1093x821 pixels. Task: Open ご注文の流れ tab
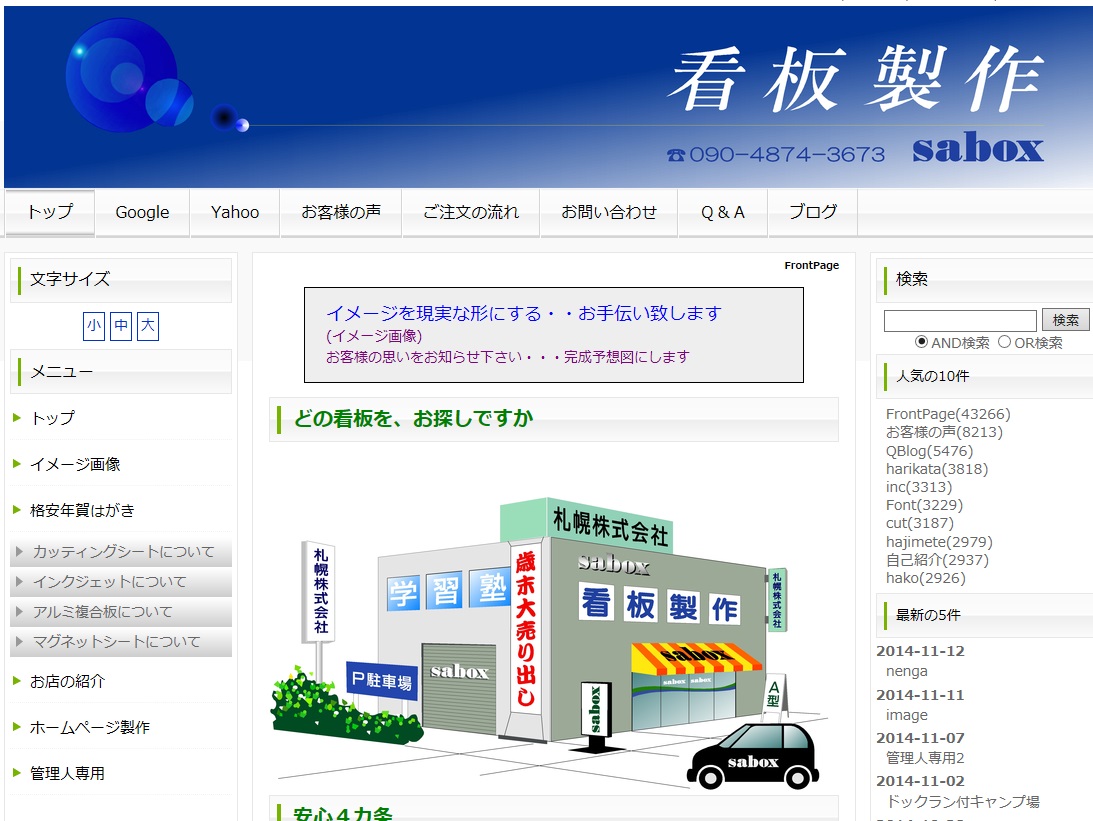click(x=471, y=212)
